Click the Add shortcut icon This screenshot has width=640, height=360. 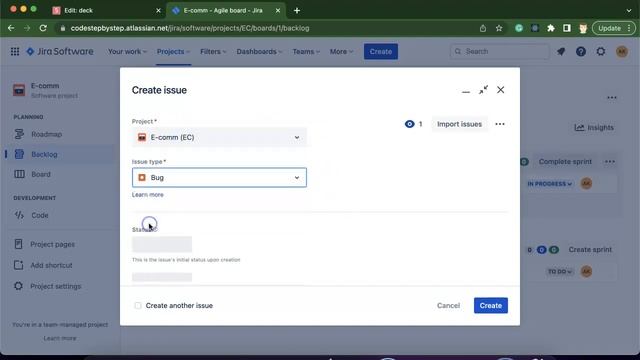tap(18, 265)
